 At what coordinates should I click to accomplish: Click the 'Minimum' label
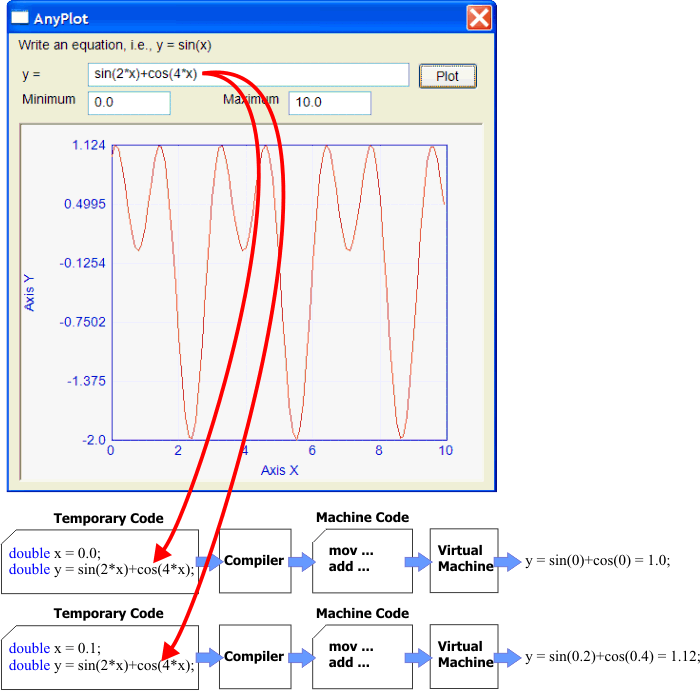pyautogui.click(x=49, y=99)
